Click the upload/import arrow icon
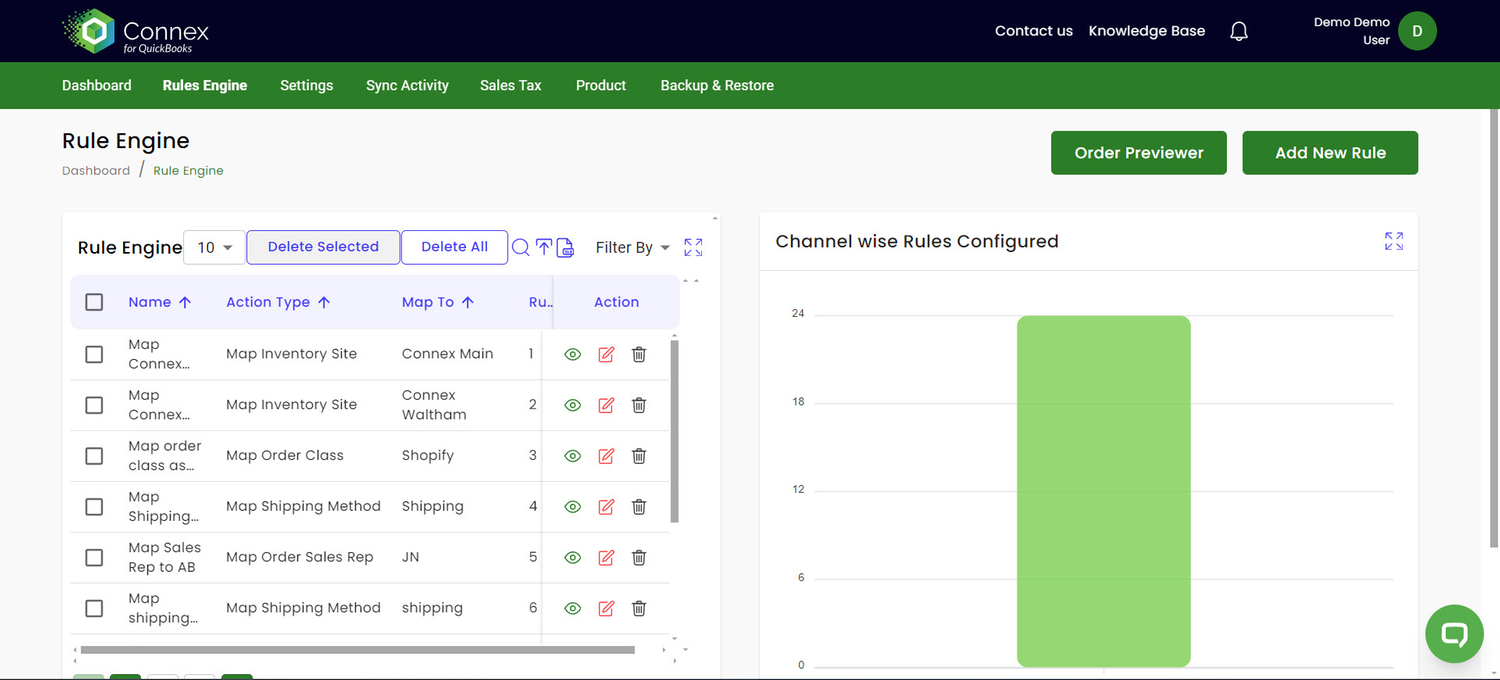1500x680 pixels. click(544, 247)
